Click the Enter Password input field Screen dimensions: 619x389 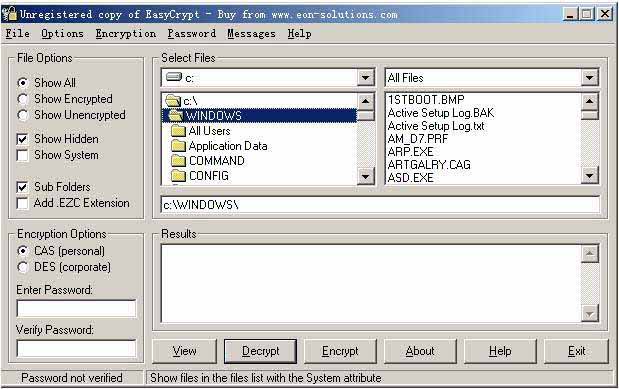76,308
